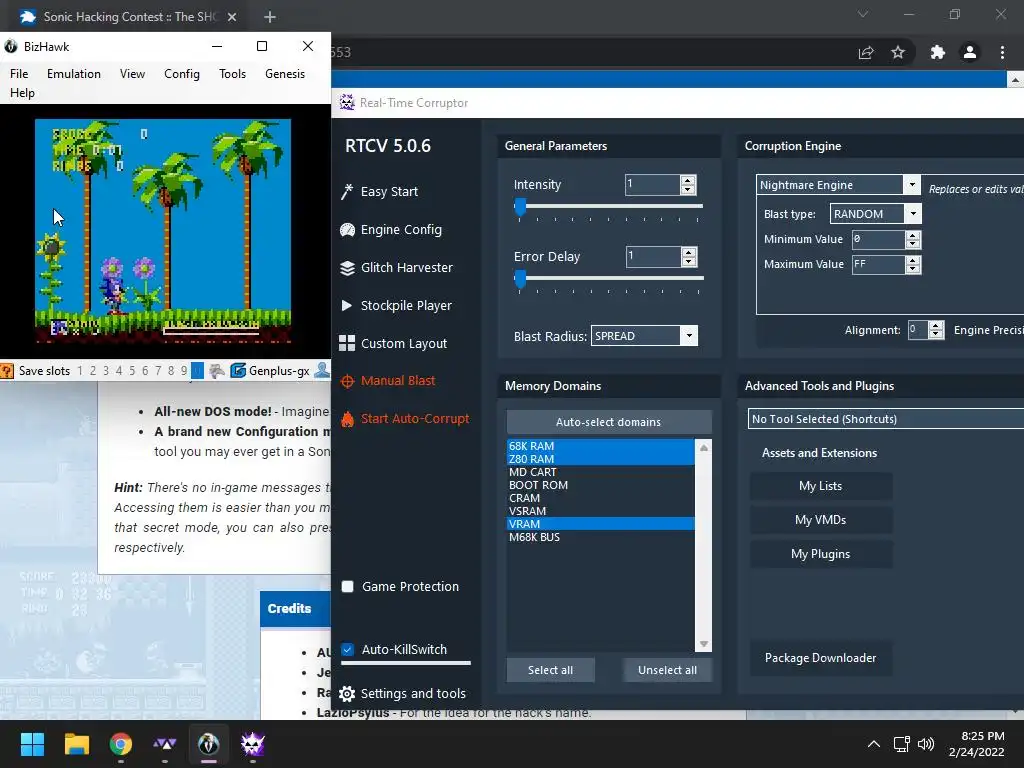Show hidden system tray icons

874,744
